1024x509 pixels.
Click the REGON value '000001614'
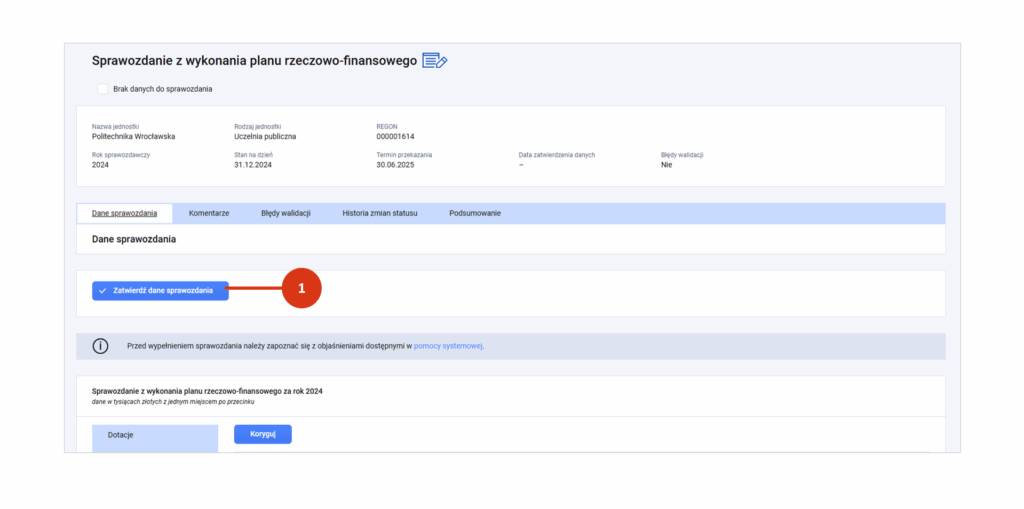395,137
